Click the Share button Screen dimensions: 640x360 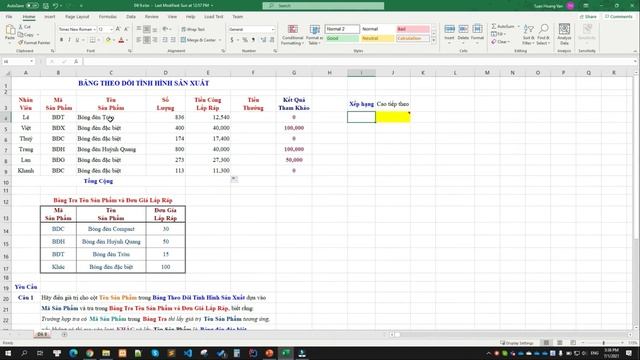(x=588, y=17)
